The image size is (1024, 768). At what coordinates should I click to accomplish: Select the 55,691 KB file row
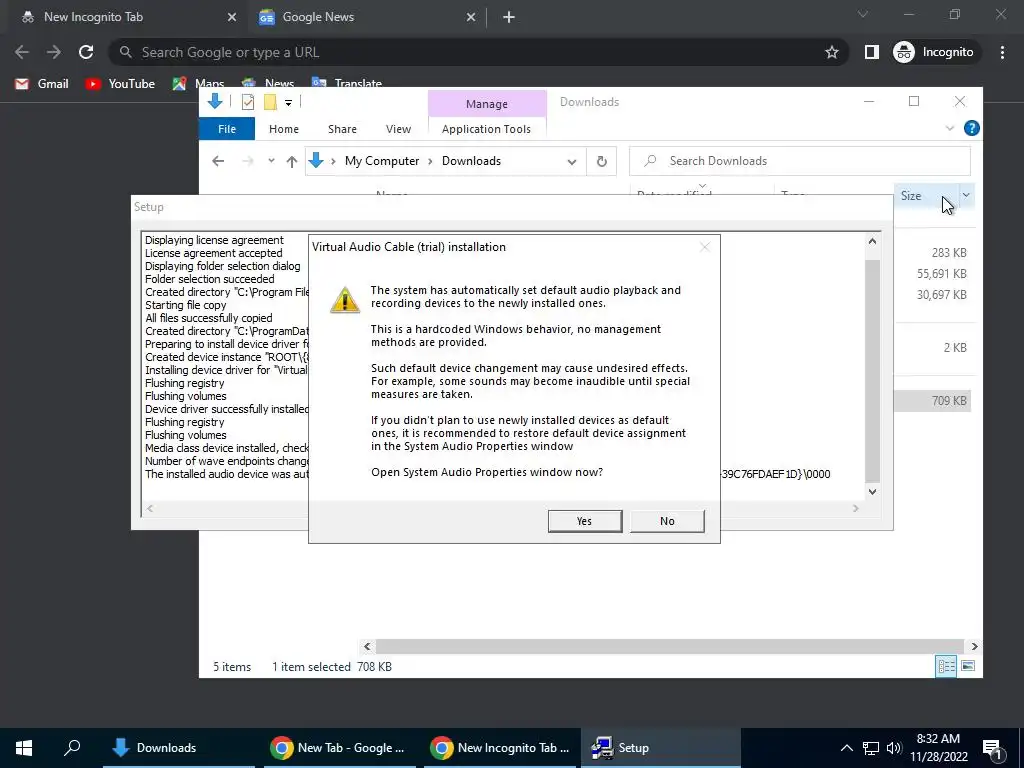[x=933, y=274]
